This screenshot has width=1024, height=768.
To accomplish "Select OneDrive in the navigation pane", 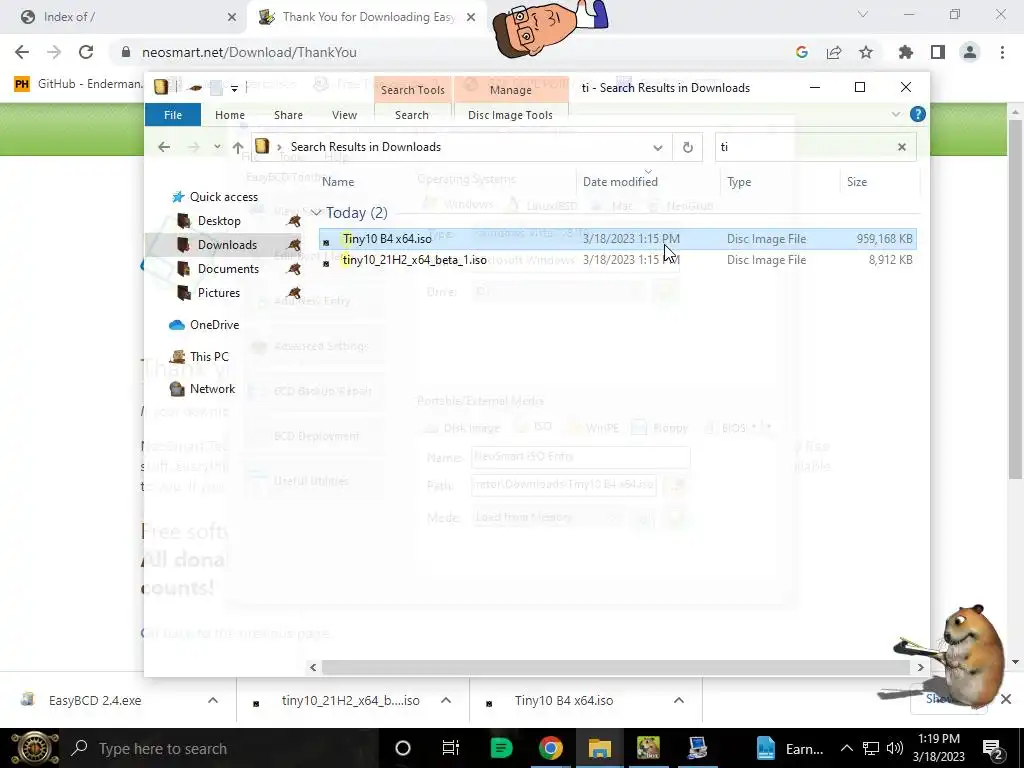I will [214, 325].
